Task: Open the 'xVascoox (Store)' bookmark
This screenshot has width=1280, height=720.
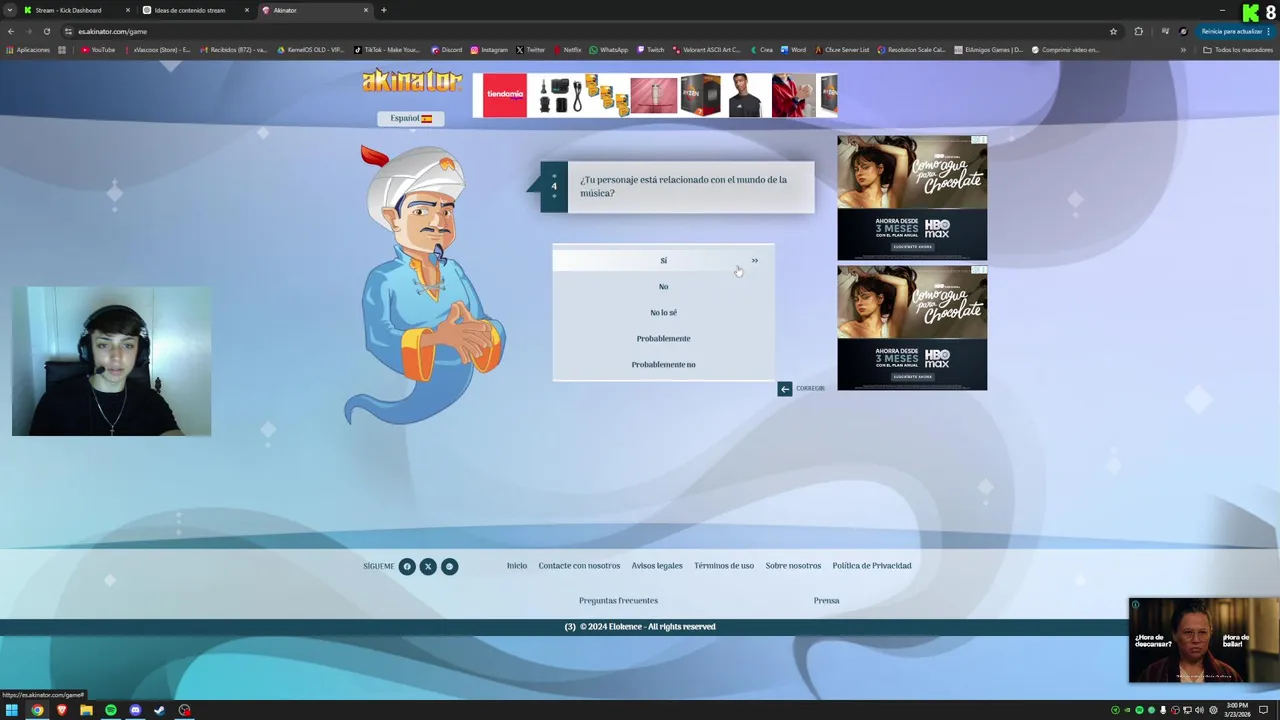Action: point(157,50)
